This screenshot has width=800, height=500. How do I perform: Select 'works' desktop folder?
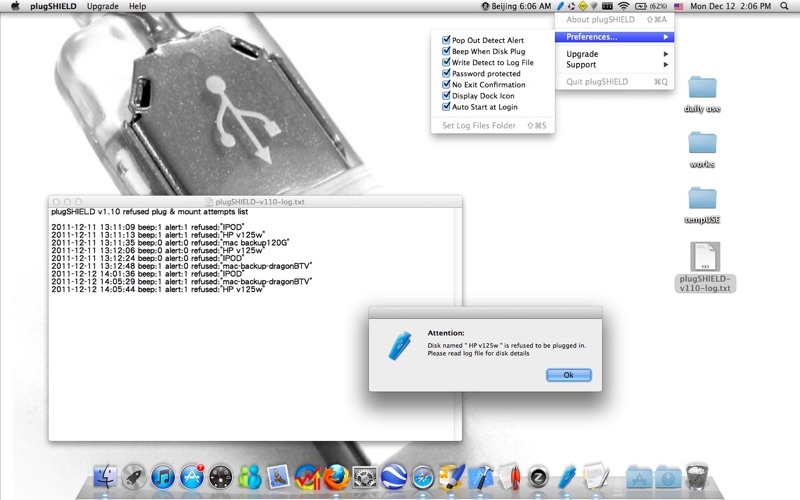[x=702, y=149]
